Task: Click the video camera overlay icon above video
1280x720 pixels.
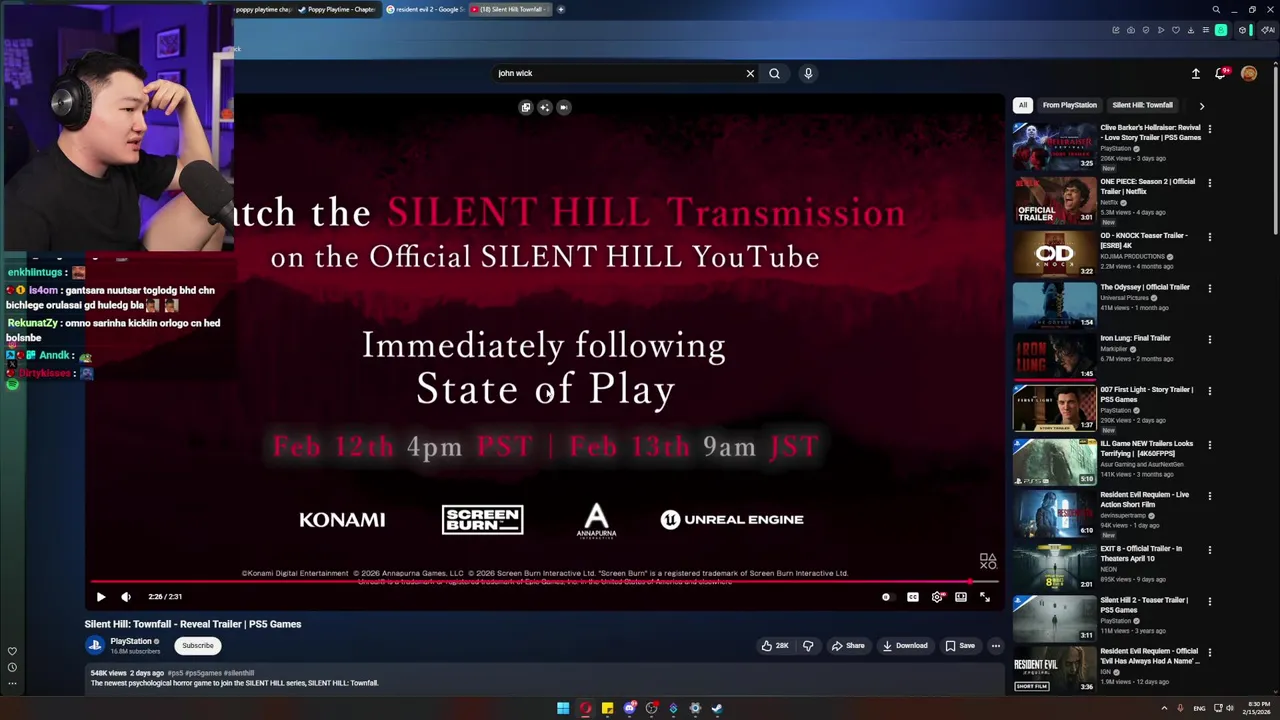Action: (x=564, y=107)
